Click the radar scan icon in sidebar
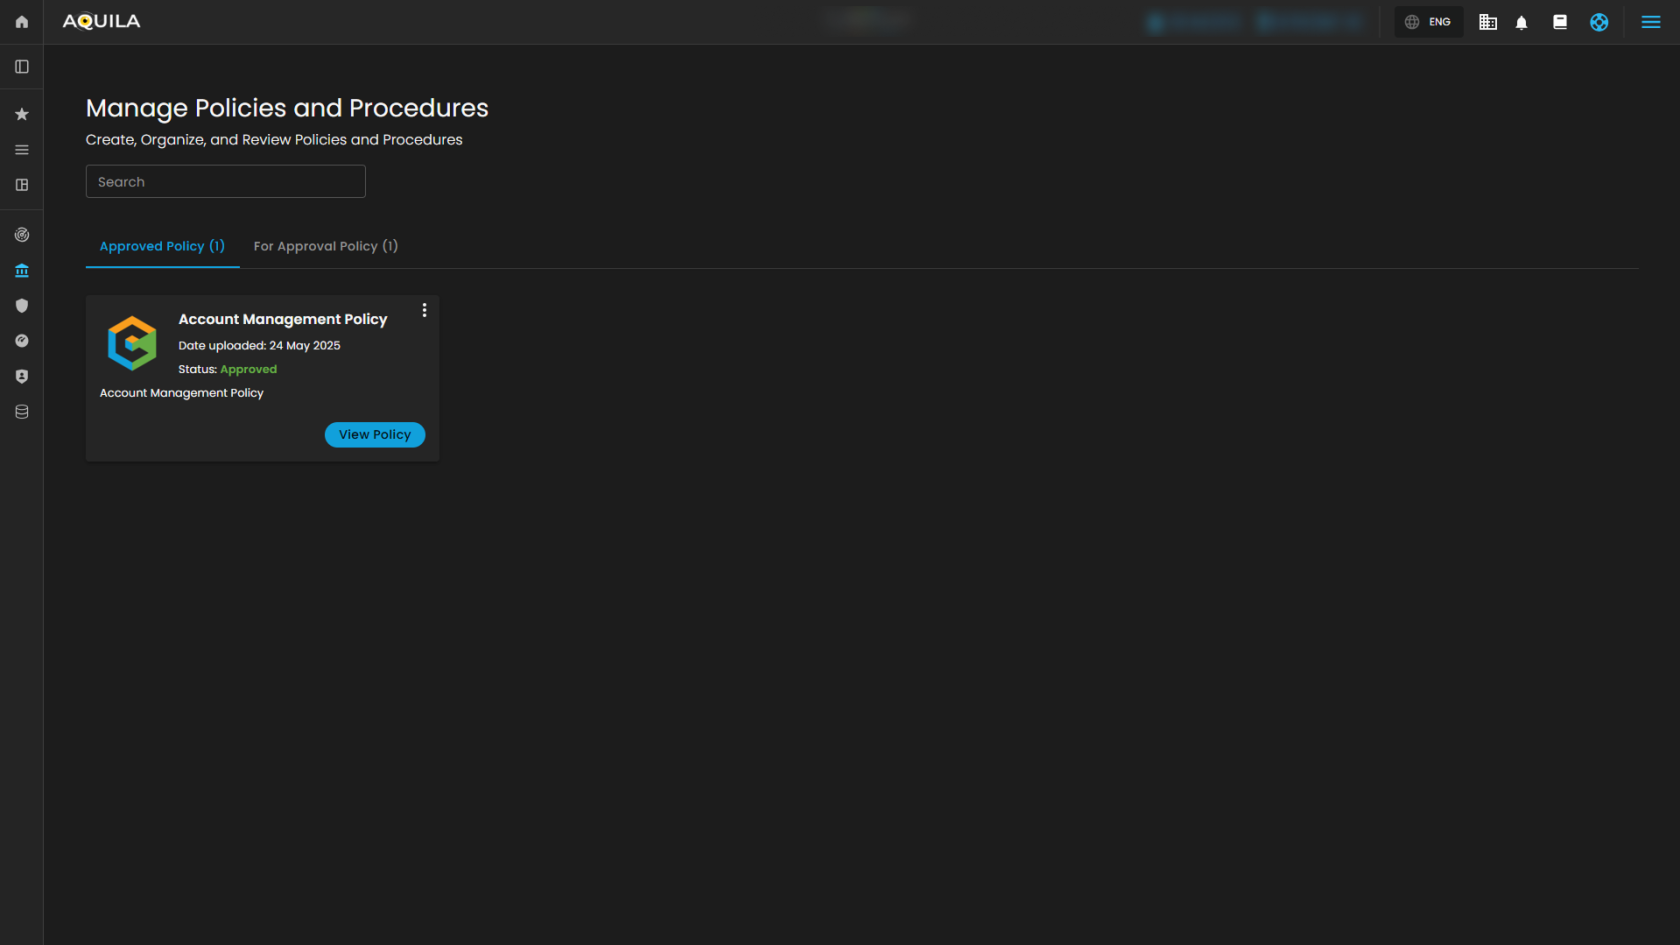 (21, 235)
